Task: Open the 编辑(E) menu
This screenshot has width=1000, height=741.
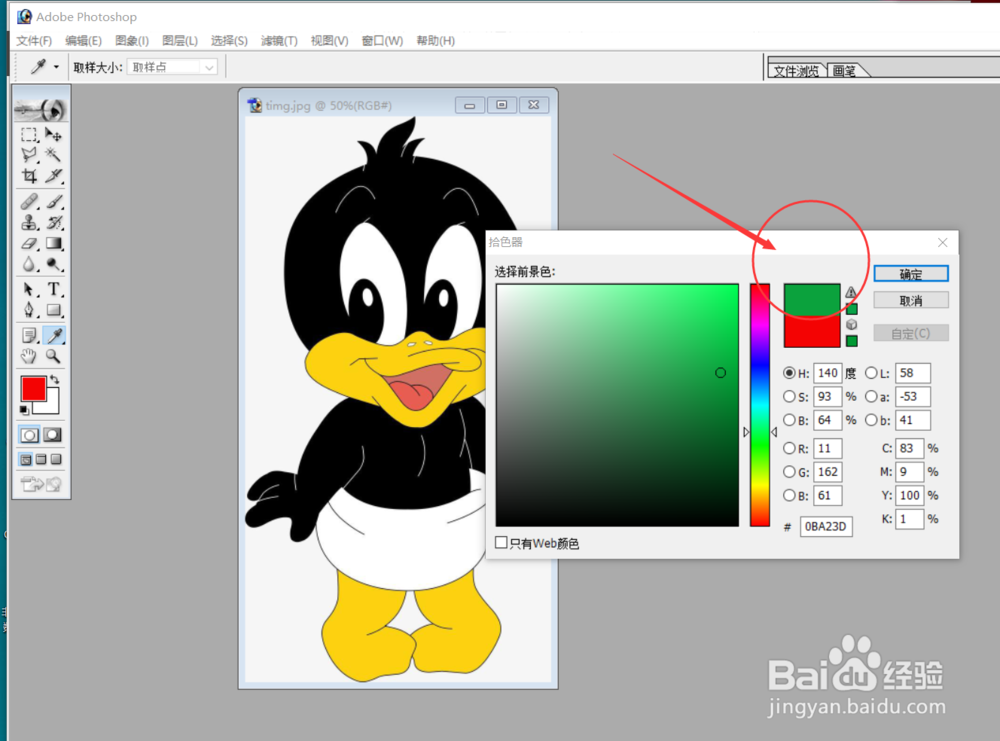Action: [84, 41]
